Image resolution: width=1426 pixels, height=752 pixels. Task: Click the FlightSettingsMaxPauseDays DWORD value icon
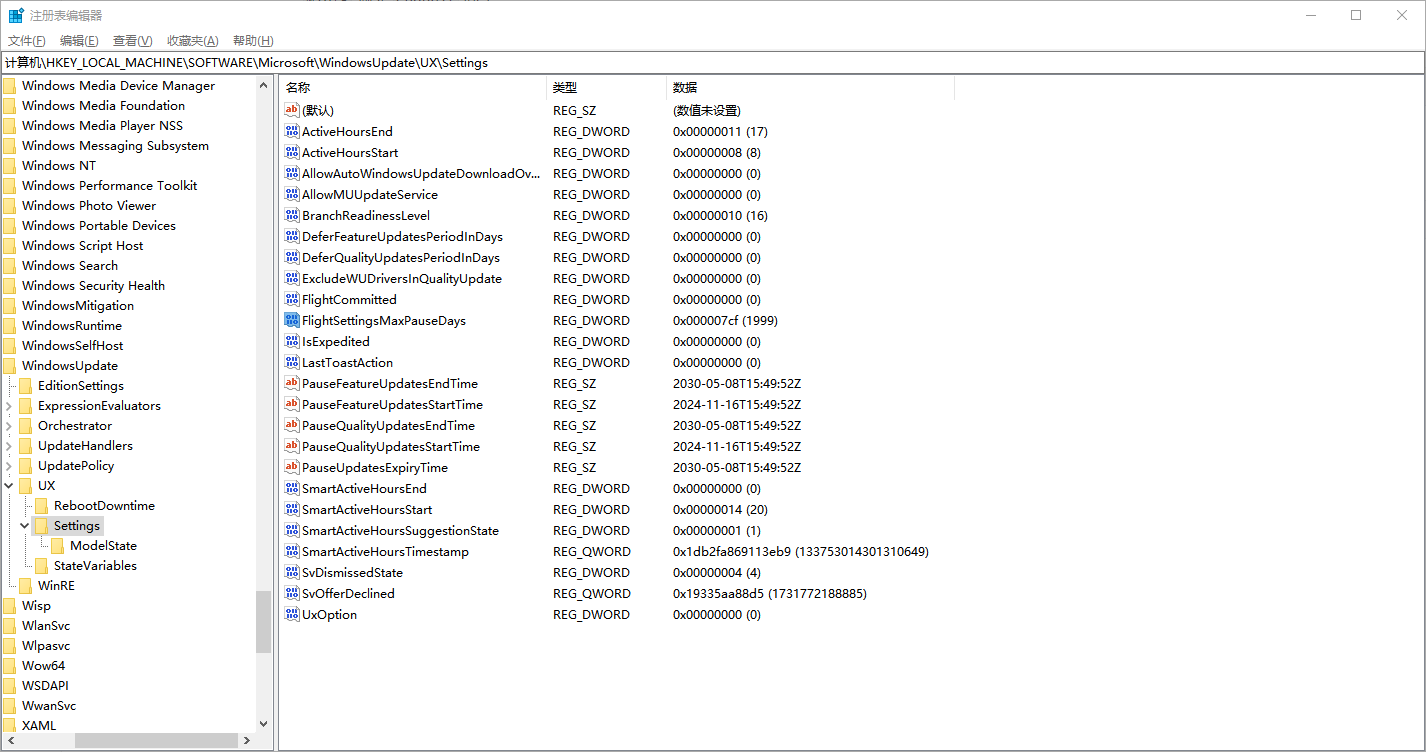[292, 321]
